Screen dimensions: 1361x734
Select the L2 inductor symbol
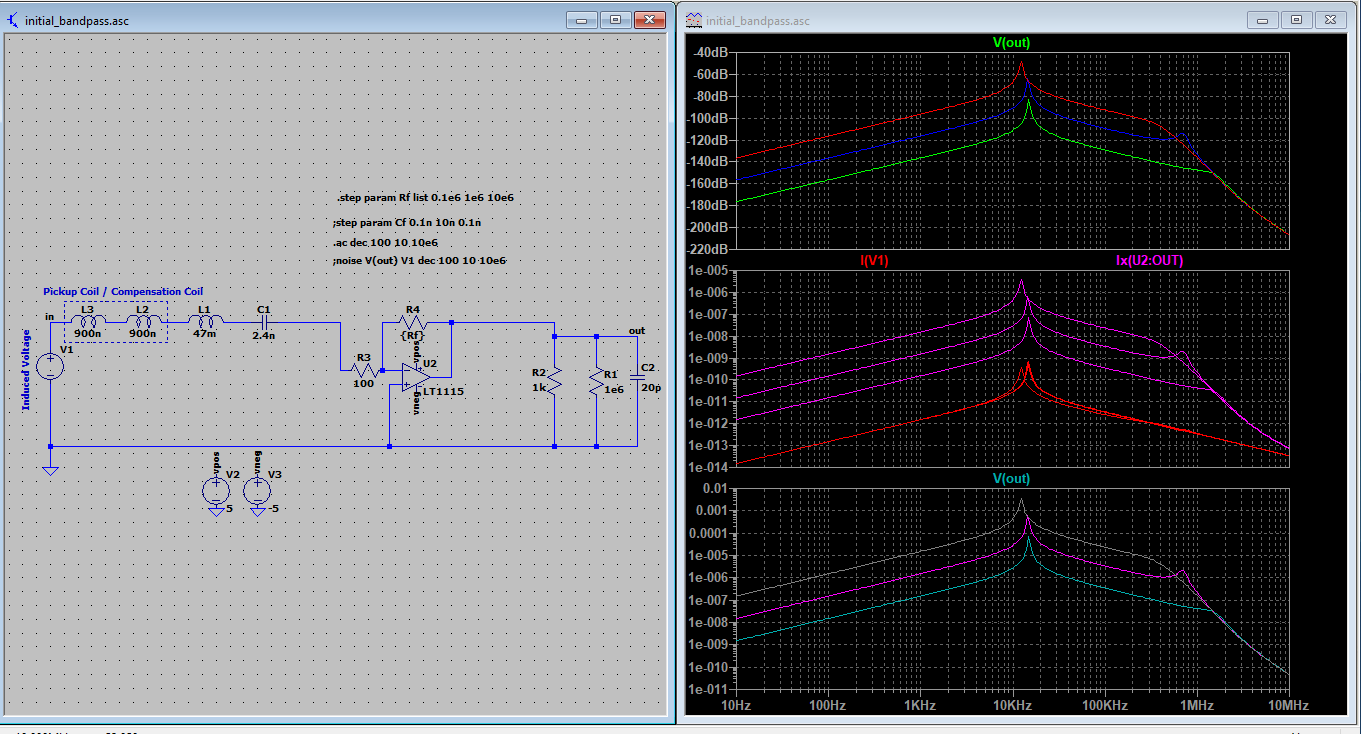click(144, 321)
